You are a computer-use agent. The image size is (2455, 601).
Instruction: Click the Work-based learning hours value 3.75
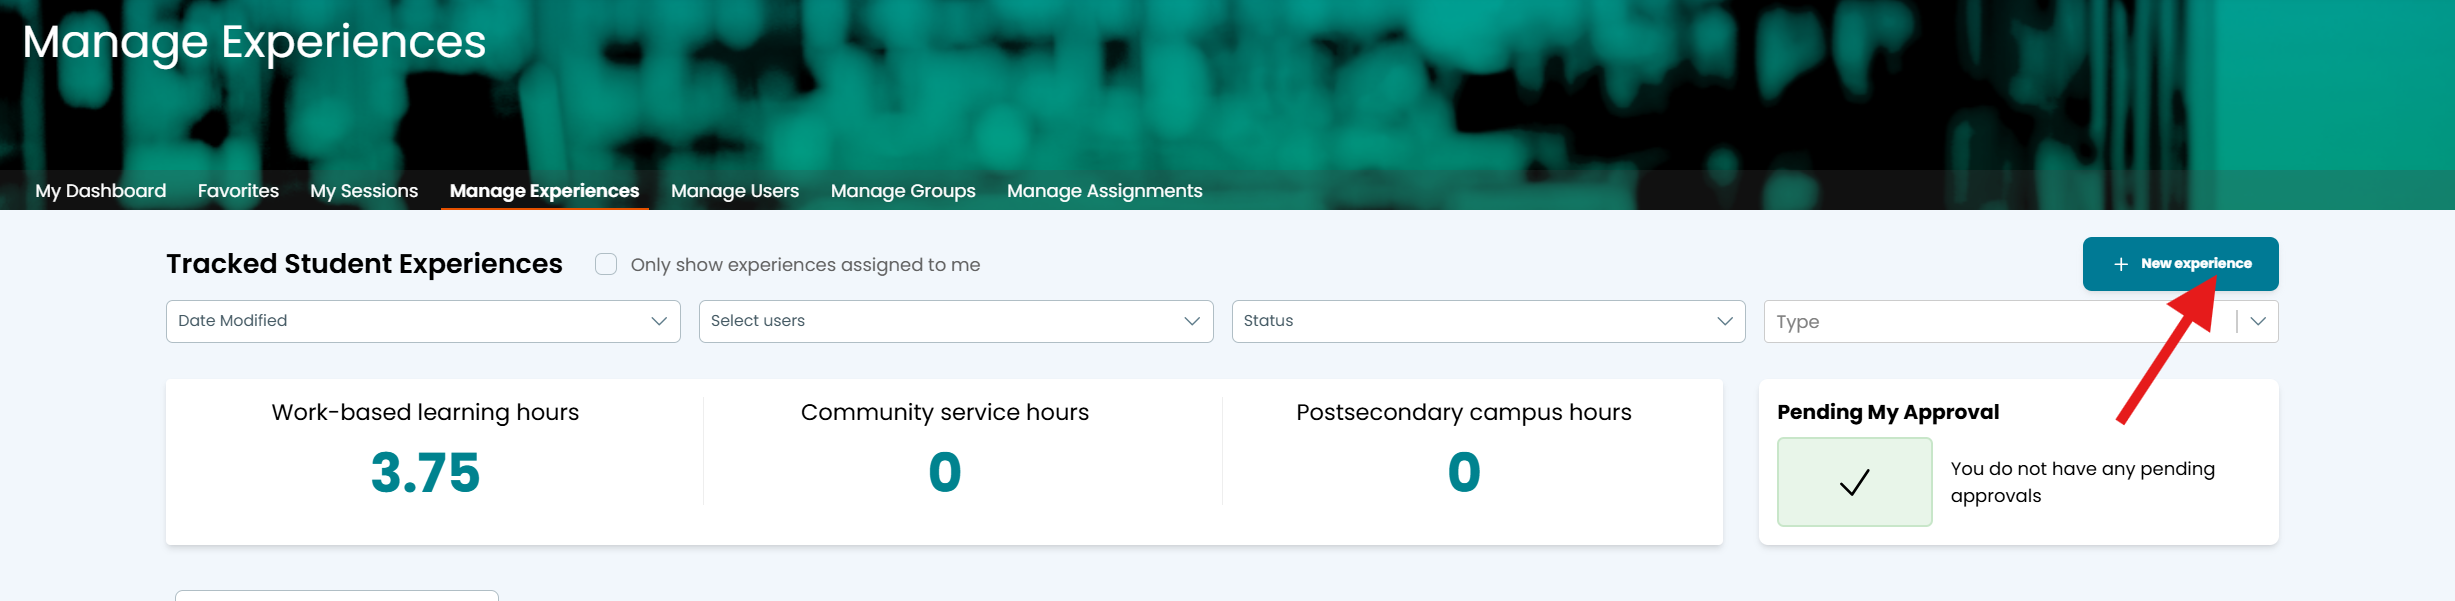425,472
